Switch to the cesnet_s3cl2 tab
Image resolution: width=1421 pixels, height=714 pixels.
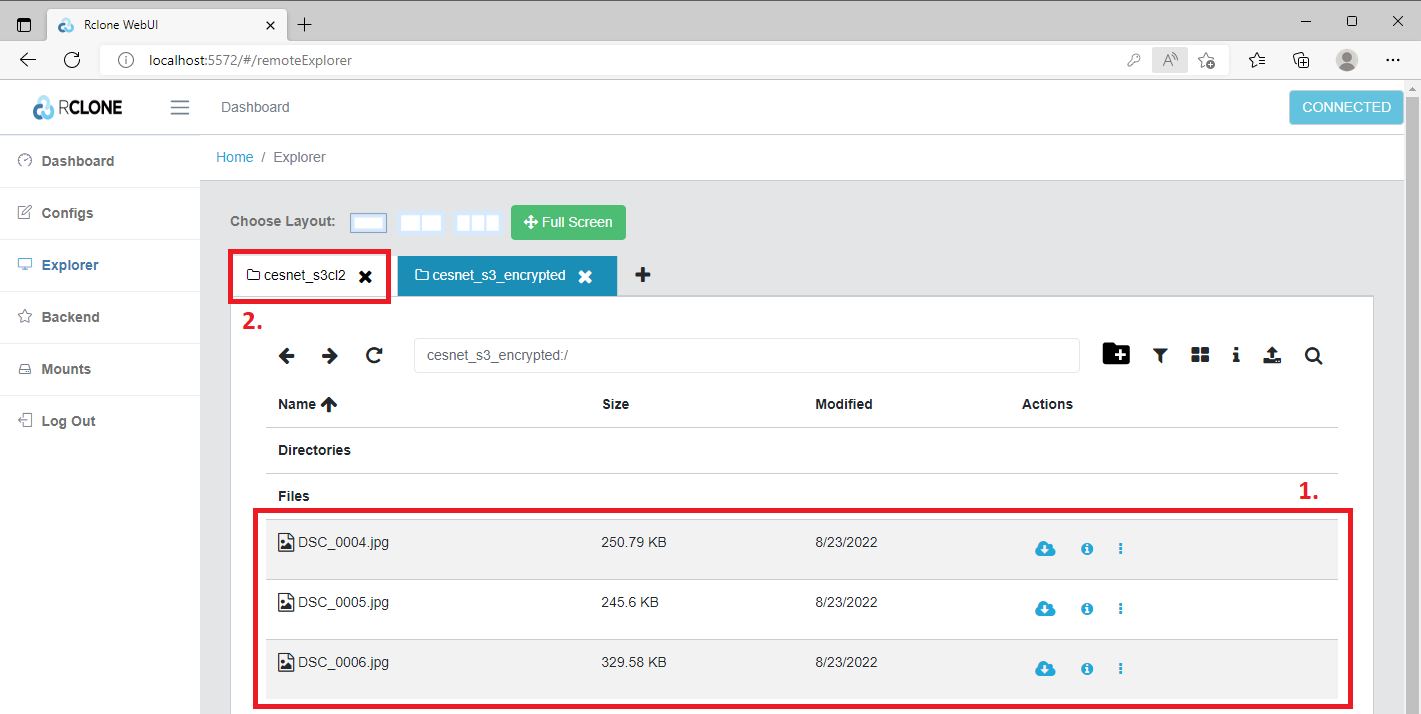click(x=298, y=275)
